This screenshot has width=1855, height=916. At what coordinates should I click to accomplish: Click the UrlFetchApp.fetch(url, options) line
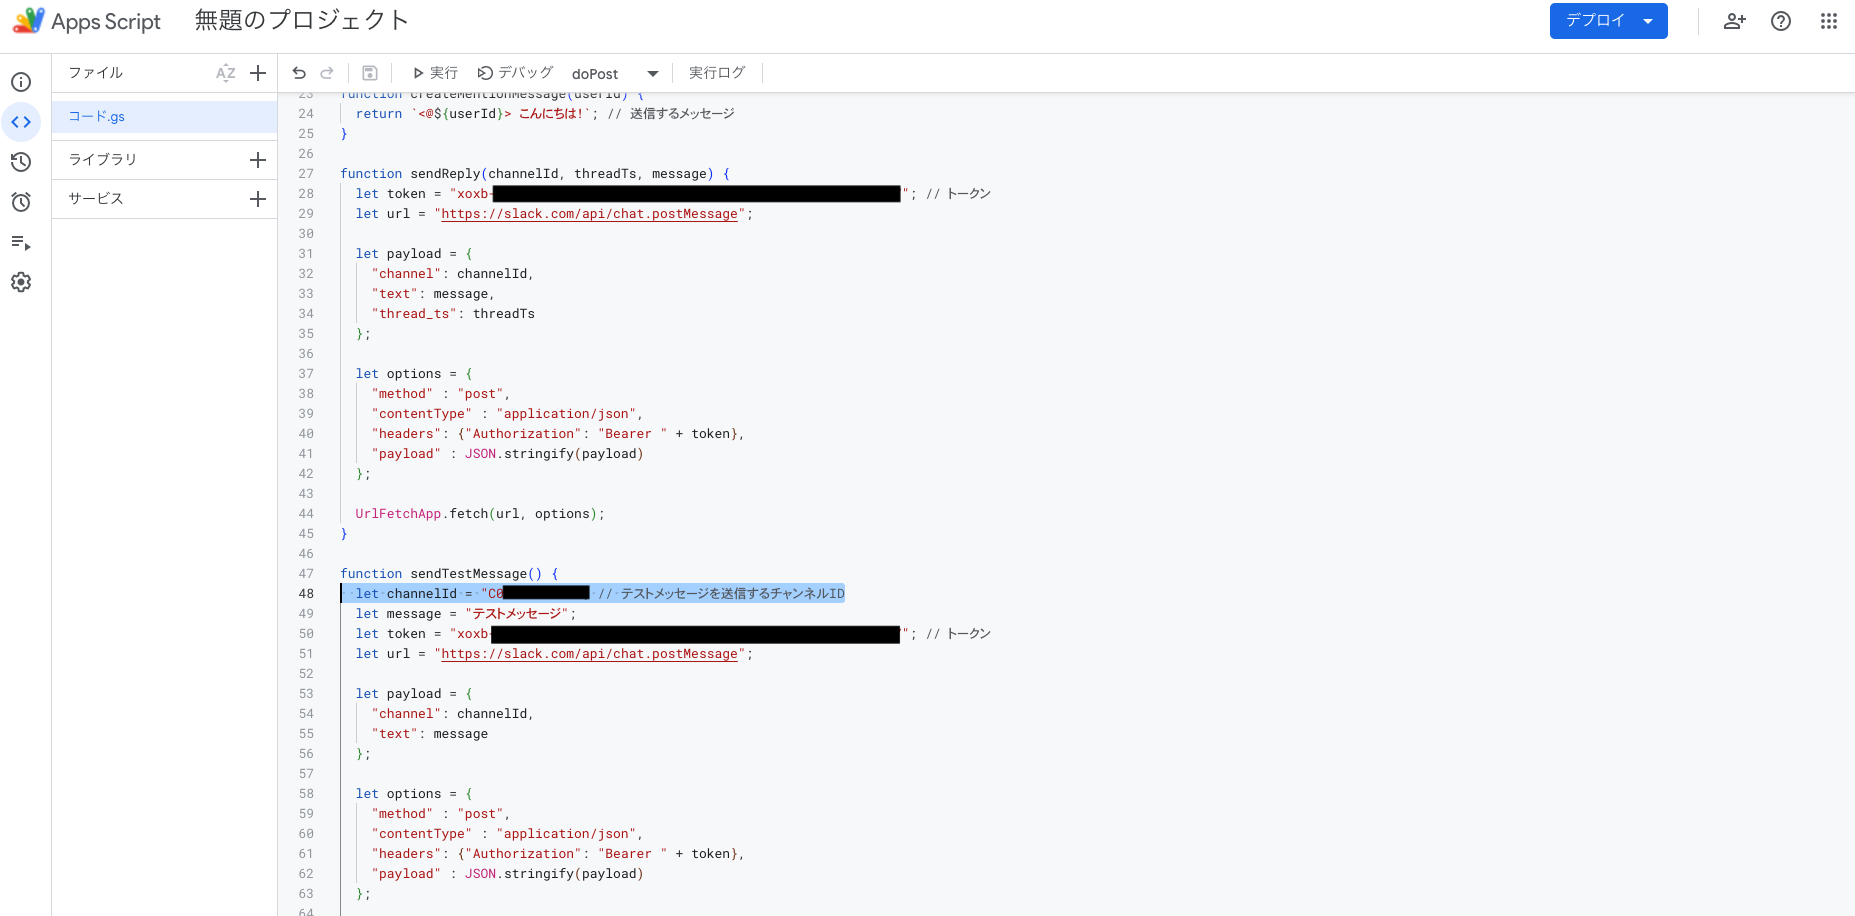(480, 514)
